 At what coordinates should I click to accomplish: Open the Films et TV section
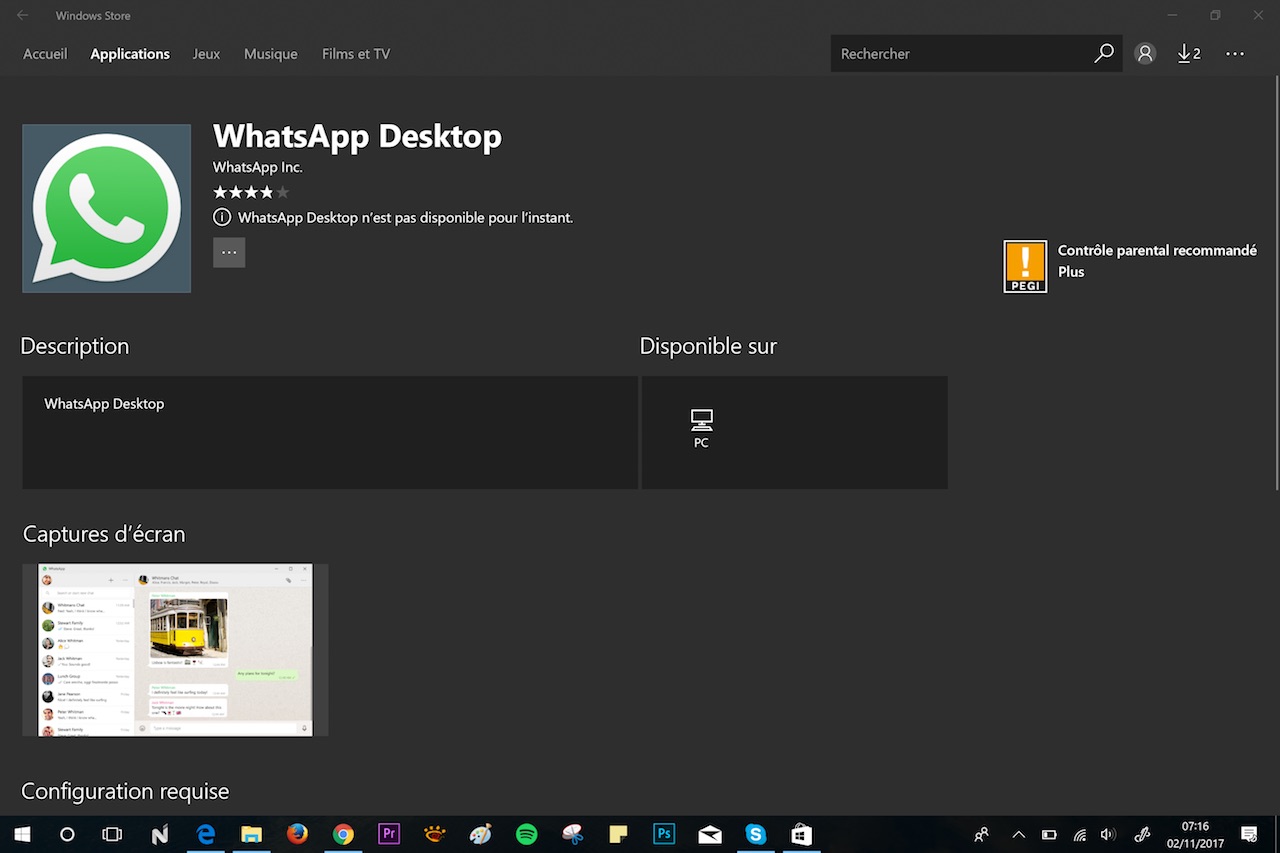click(355, 53)
